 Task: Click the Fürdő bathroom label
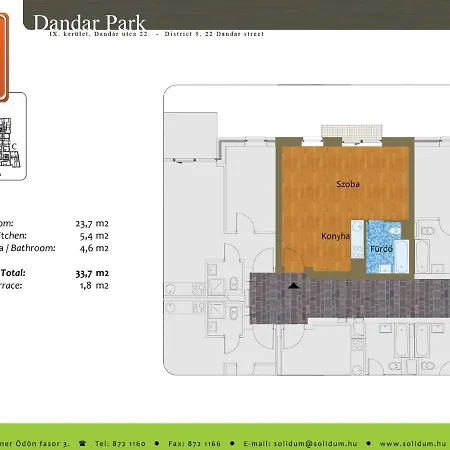point(381,249)
